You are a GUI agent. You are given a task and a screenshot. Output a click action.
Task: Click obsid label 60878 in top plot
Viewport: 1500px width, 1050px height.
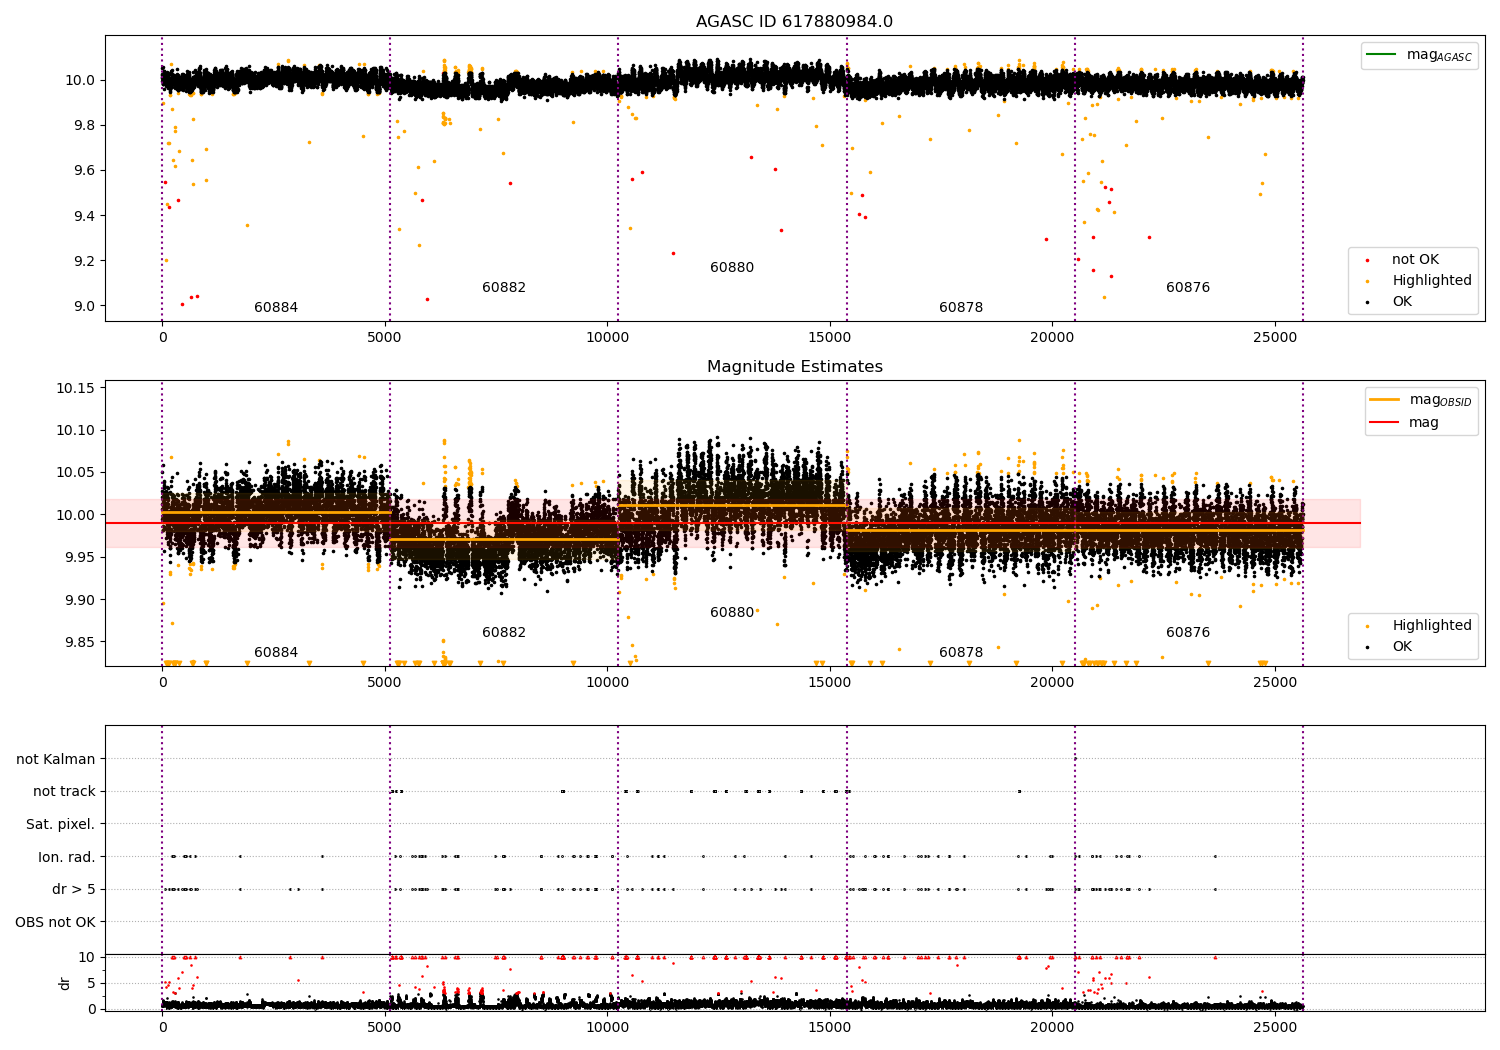coord(961,308)
